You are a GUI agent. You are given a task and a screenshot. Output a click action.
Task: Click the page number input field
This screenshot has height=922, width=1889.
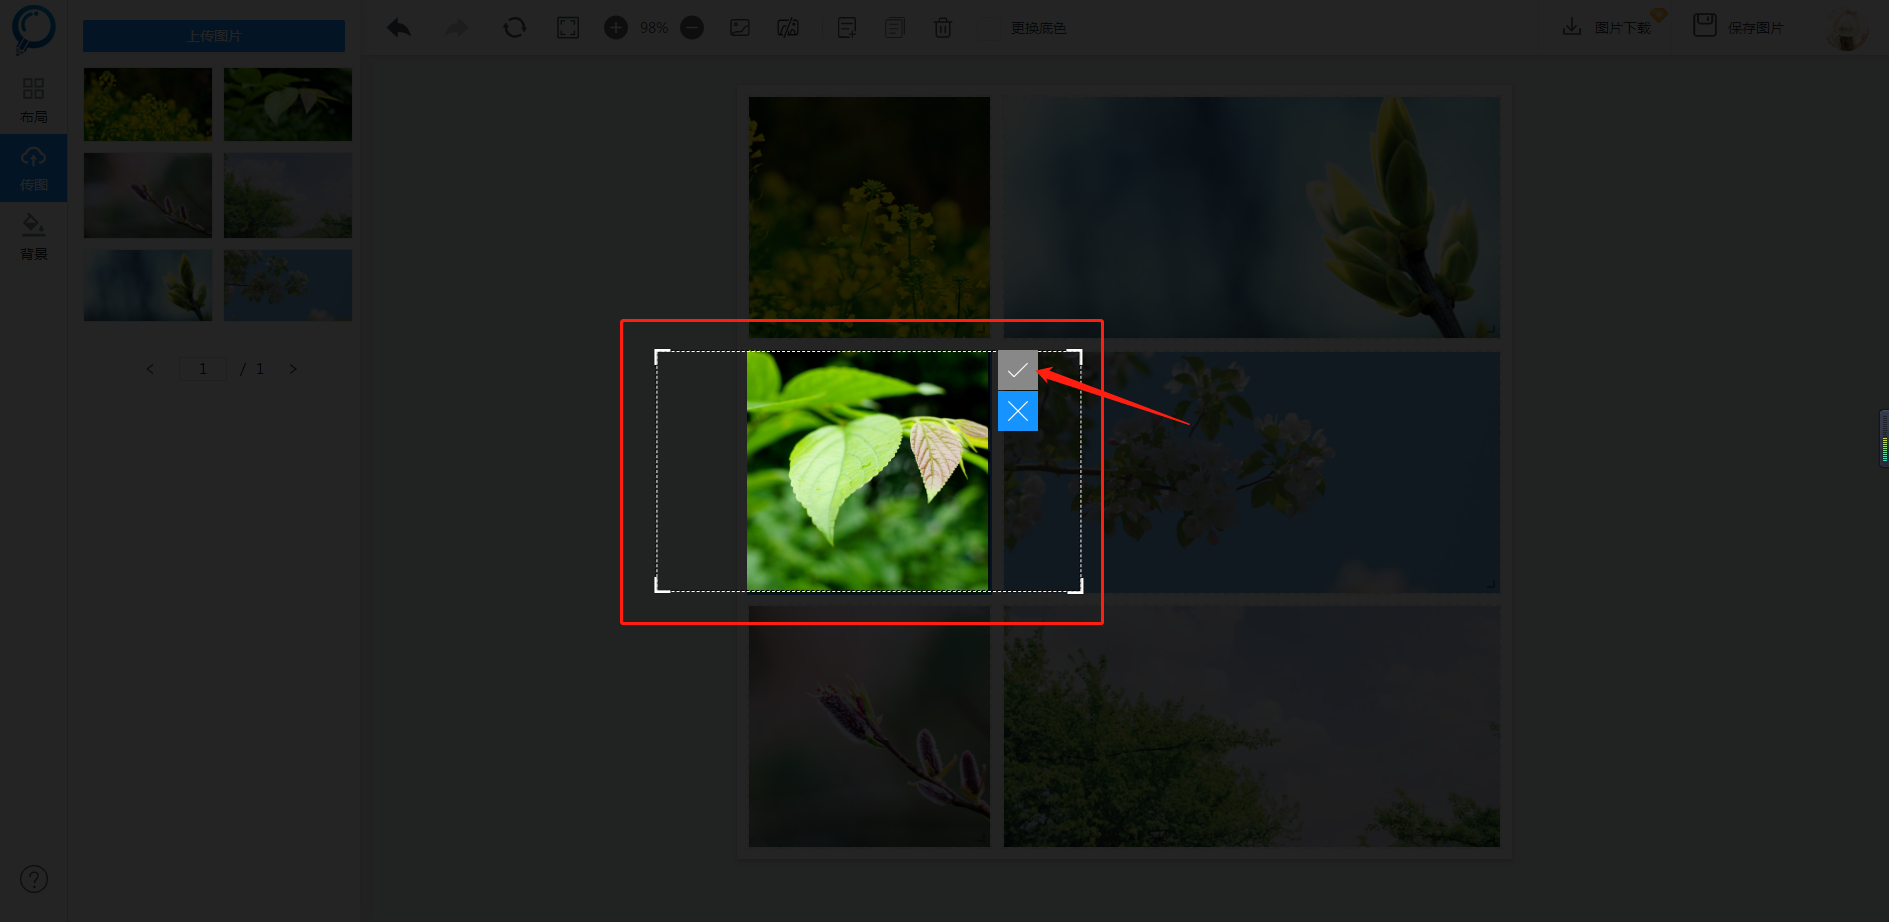click(203, 369)
